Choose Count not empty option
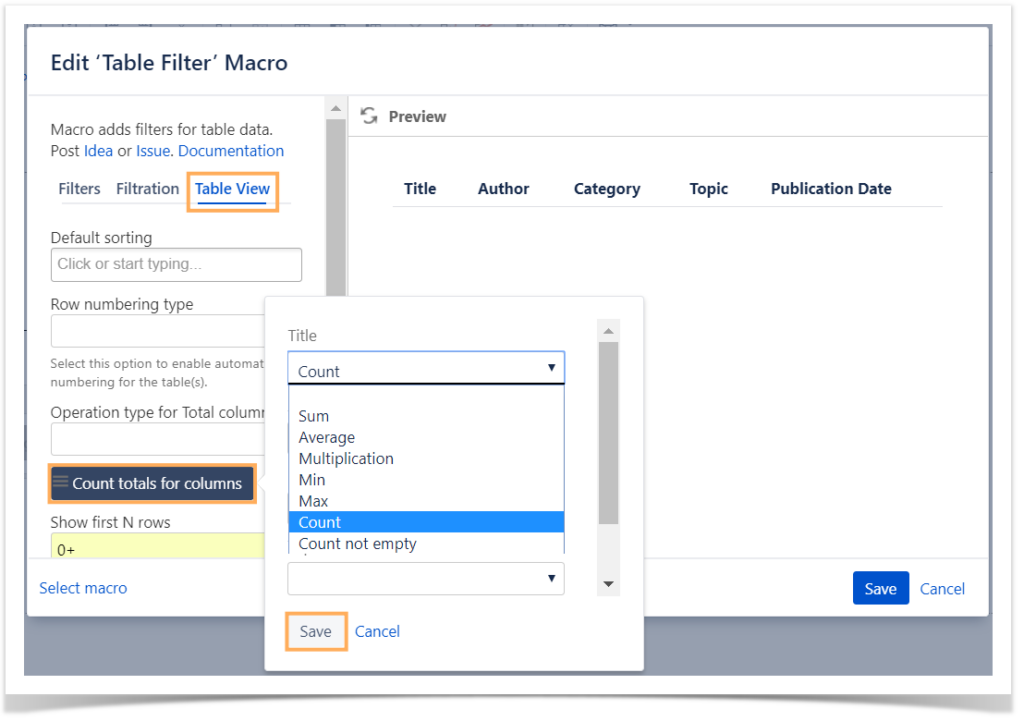 (357, 543)
